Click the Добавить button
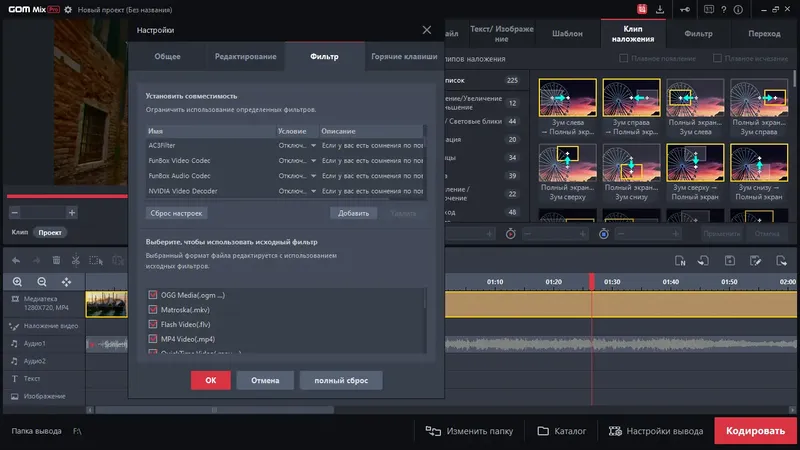 [x=353, y=213]
